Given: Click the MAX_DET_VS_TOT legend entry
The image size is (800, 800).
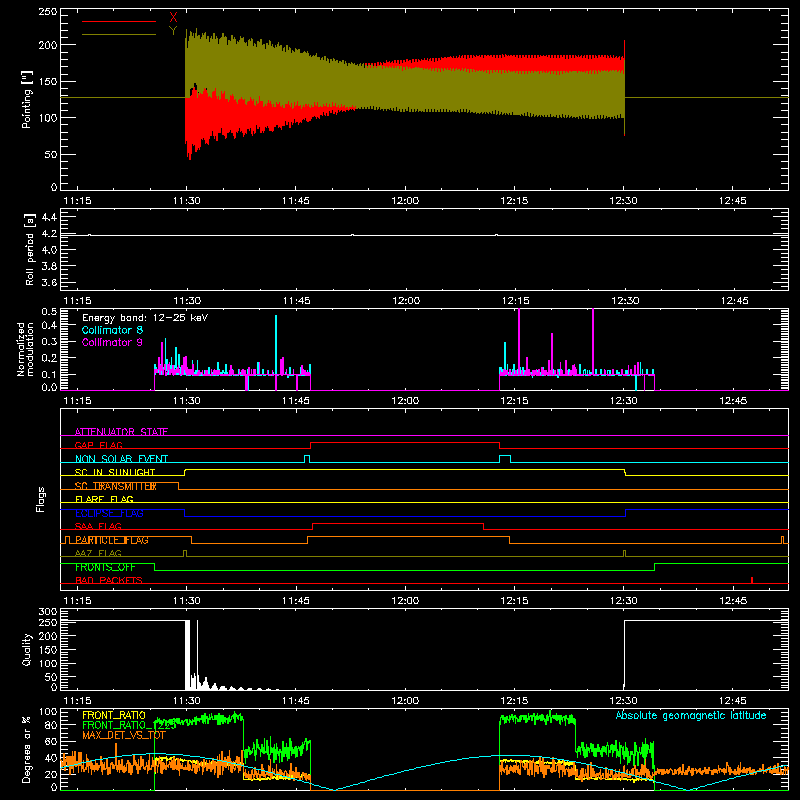Looking at the screenshot, I should coord(123,735).
